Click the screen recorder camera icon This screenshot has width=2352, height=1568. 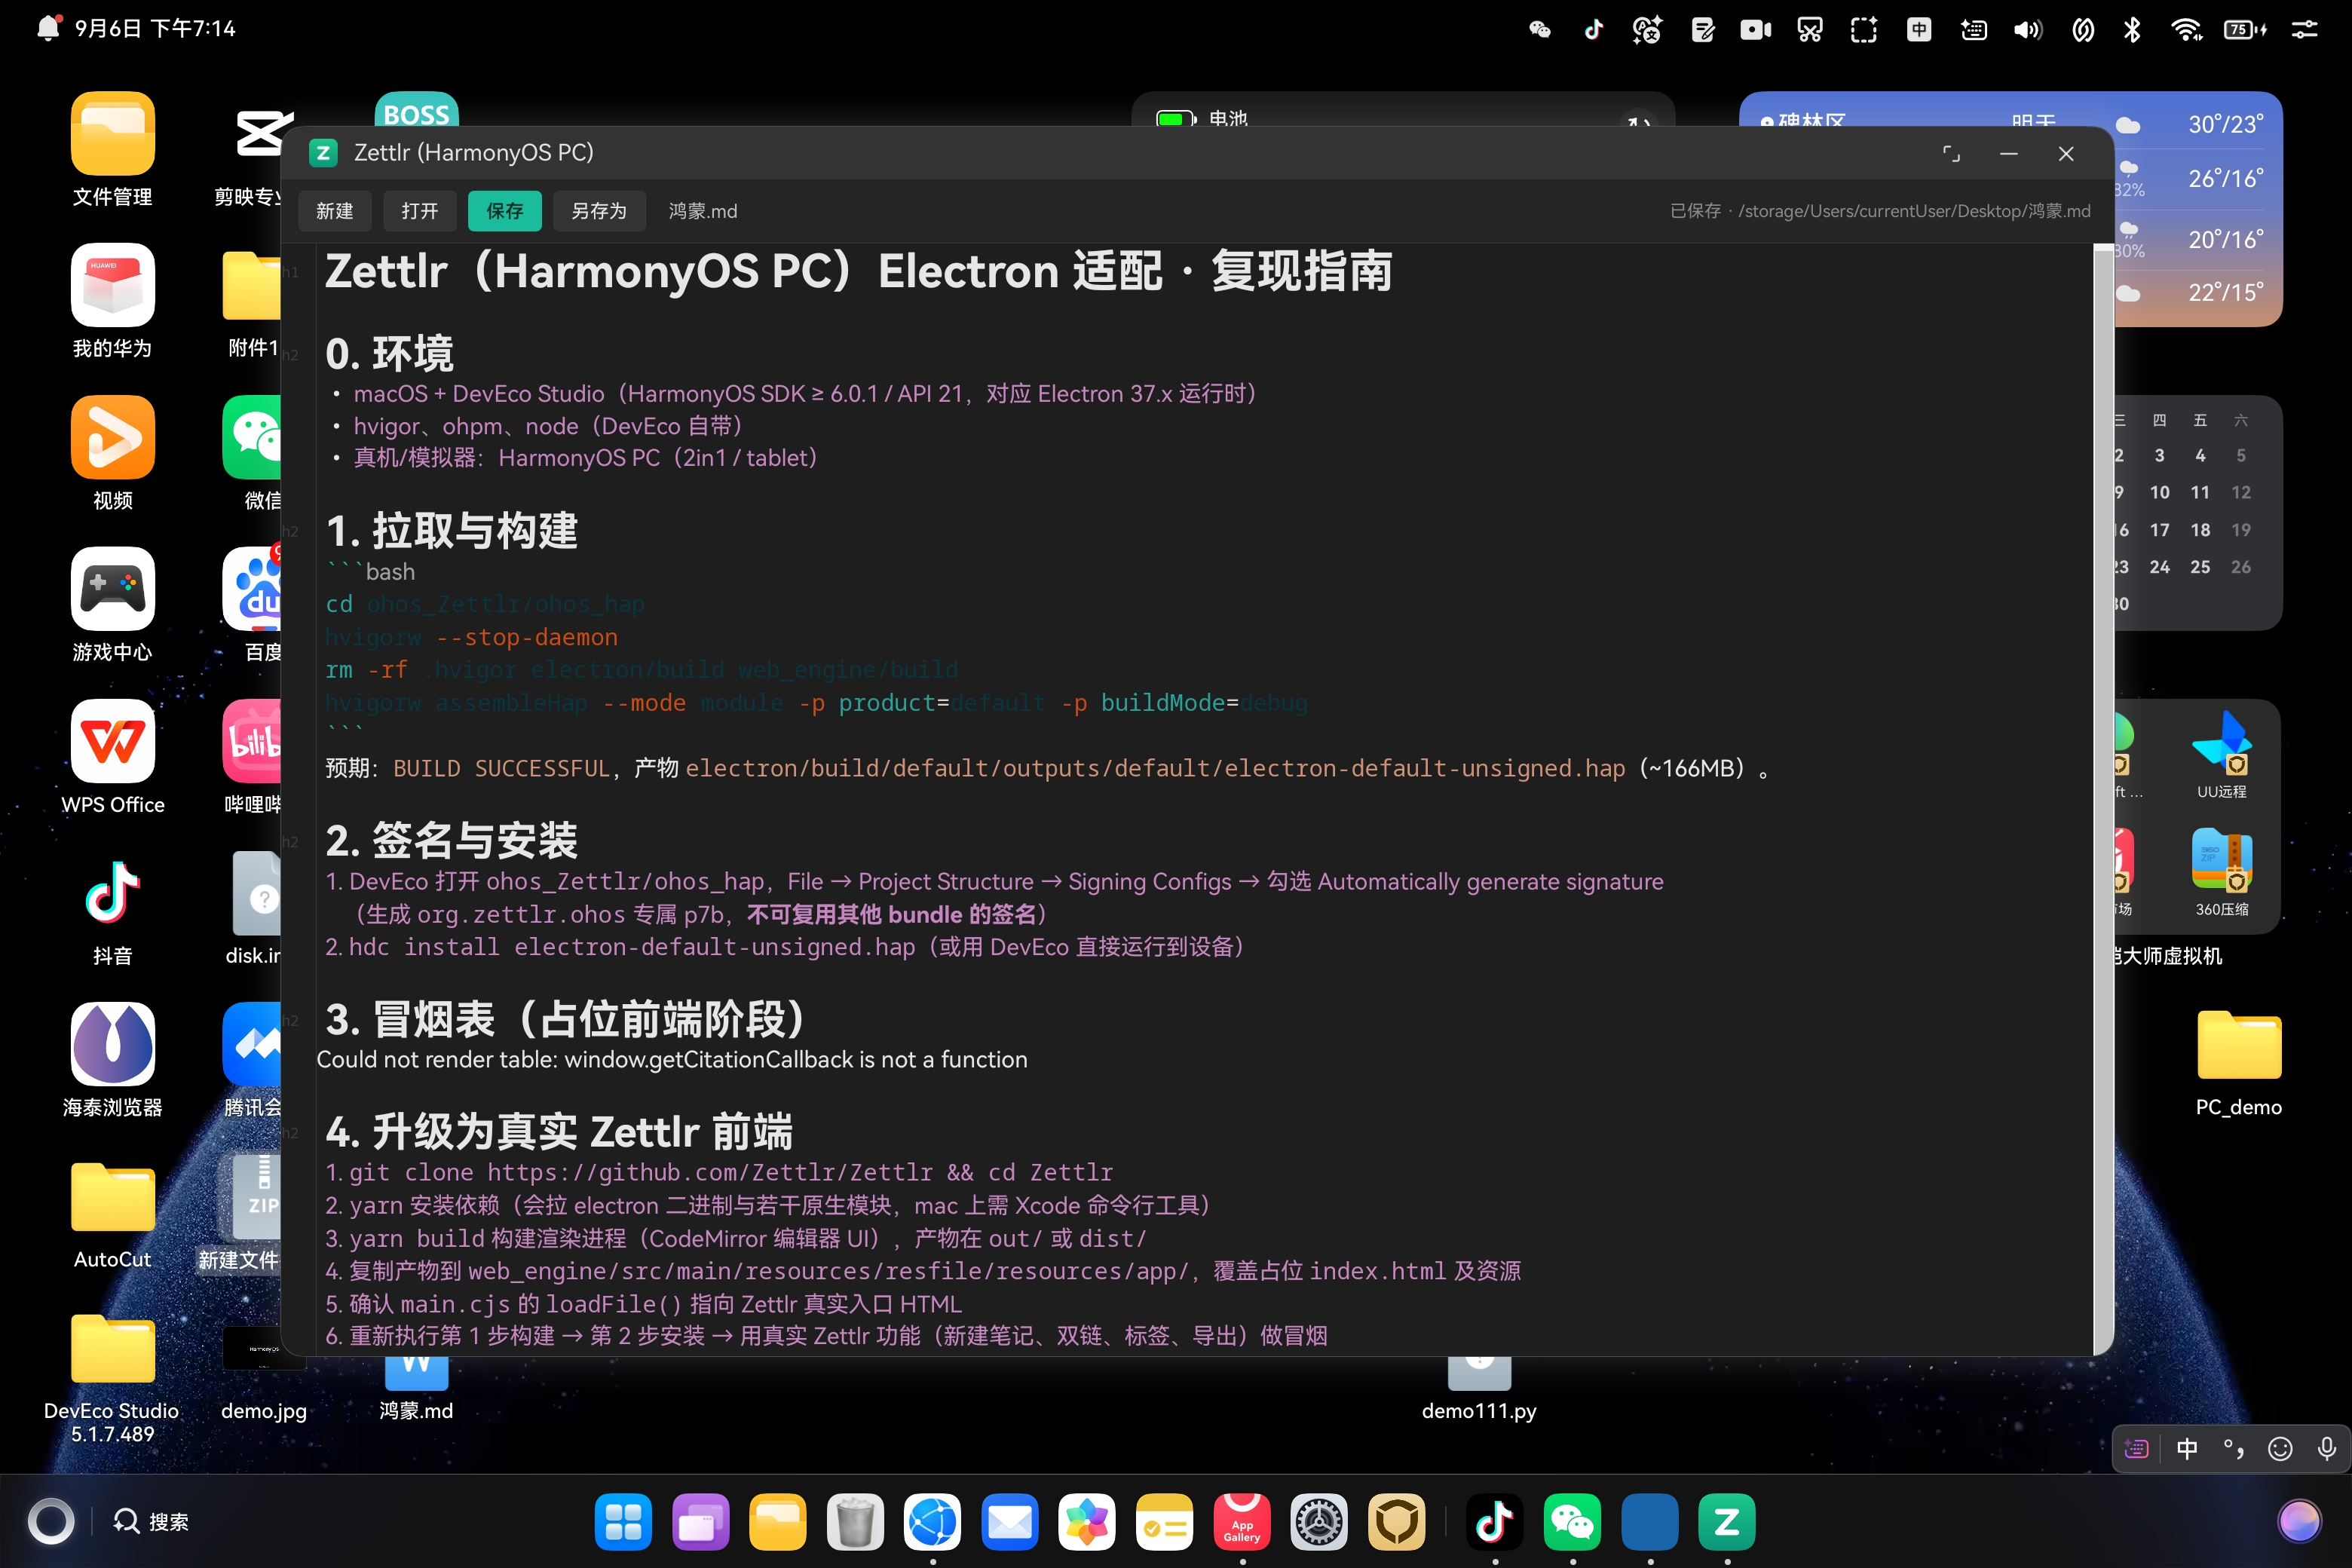click(1755, 29)
